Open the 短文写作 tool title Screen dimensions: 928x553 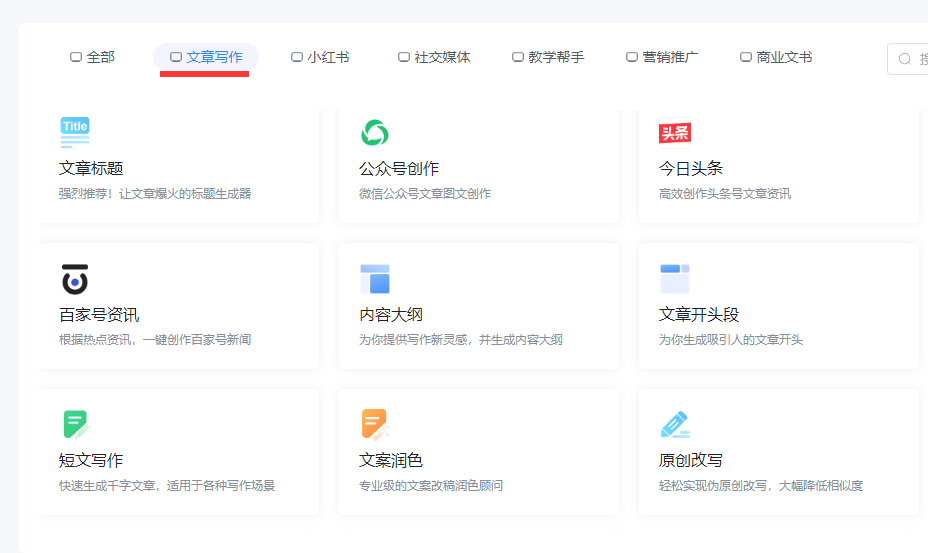tap(91, 461)
